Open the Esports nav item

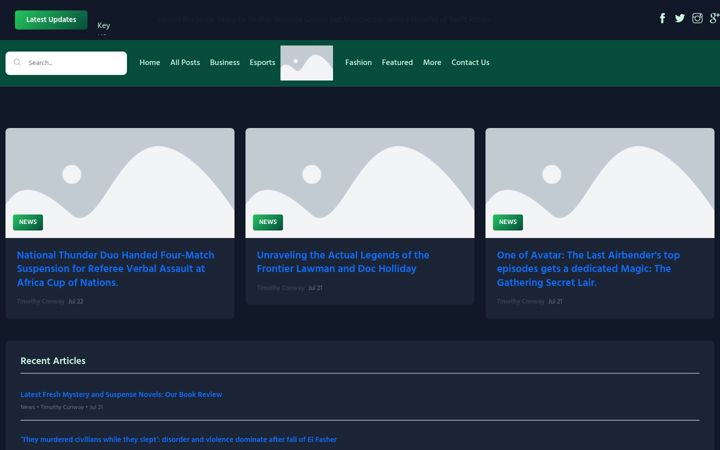tap(262, 62)
